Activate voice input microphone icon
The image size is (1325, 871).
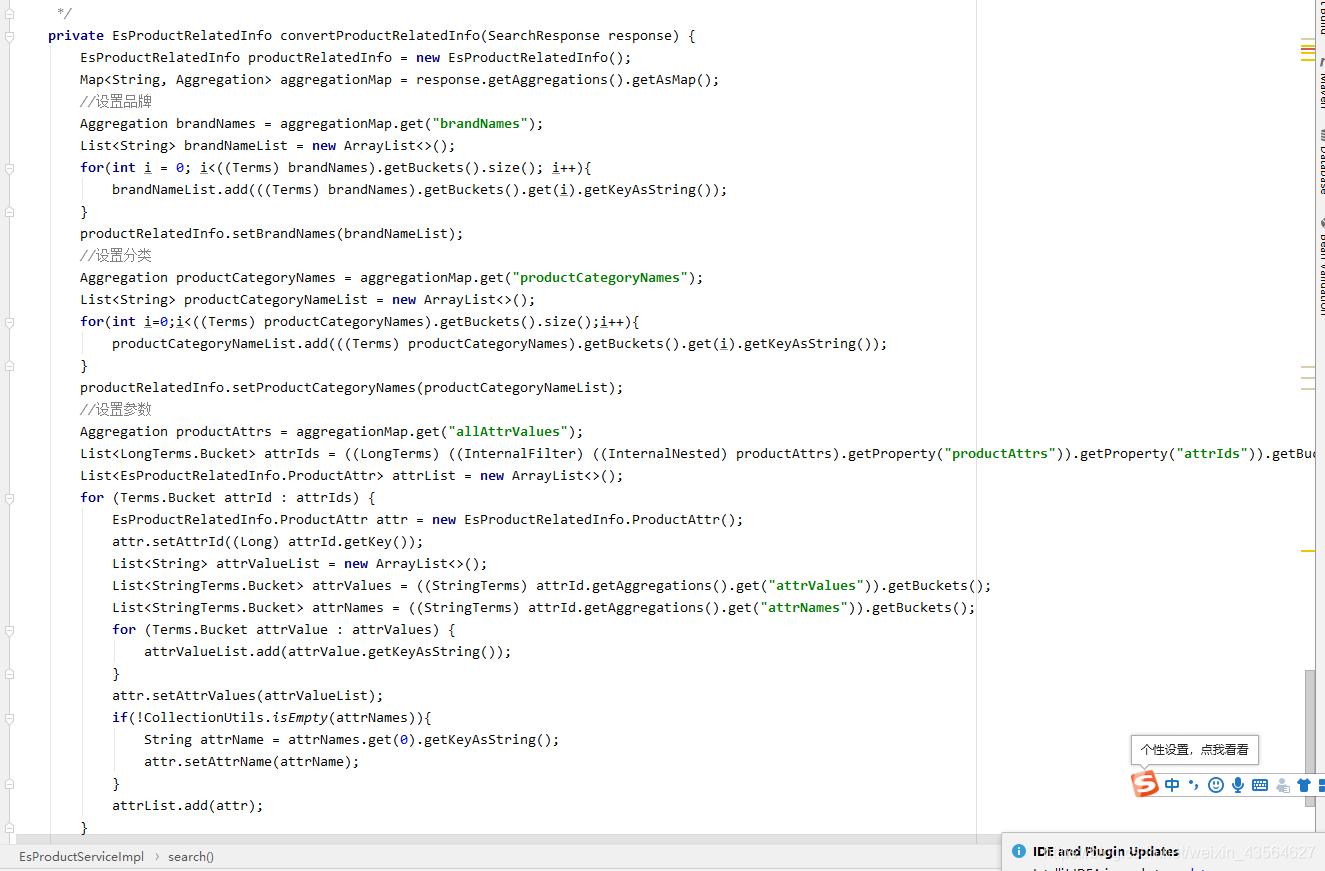1238,785
